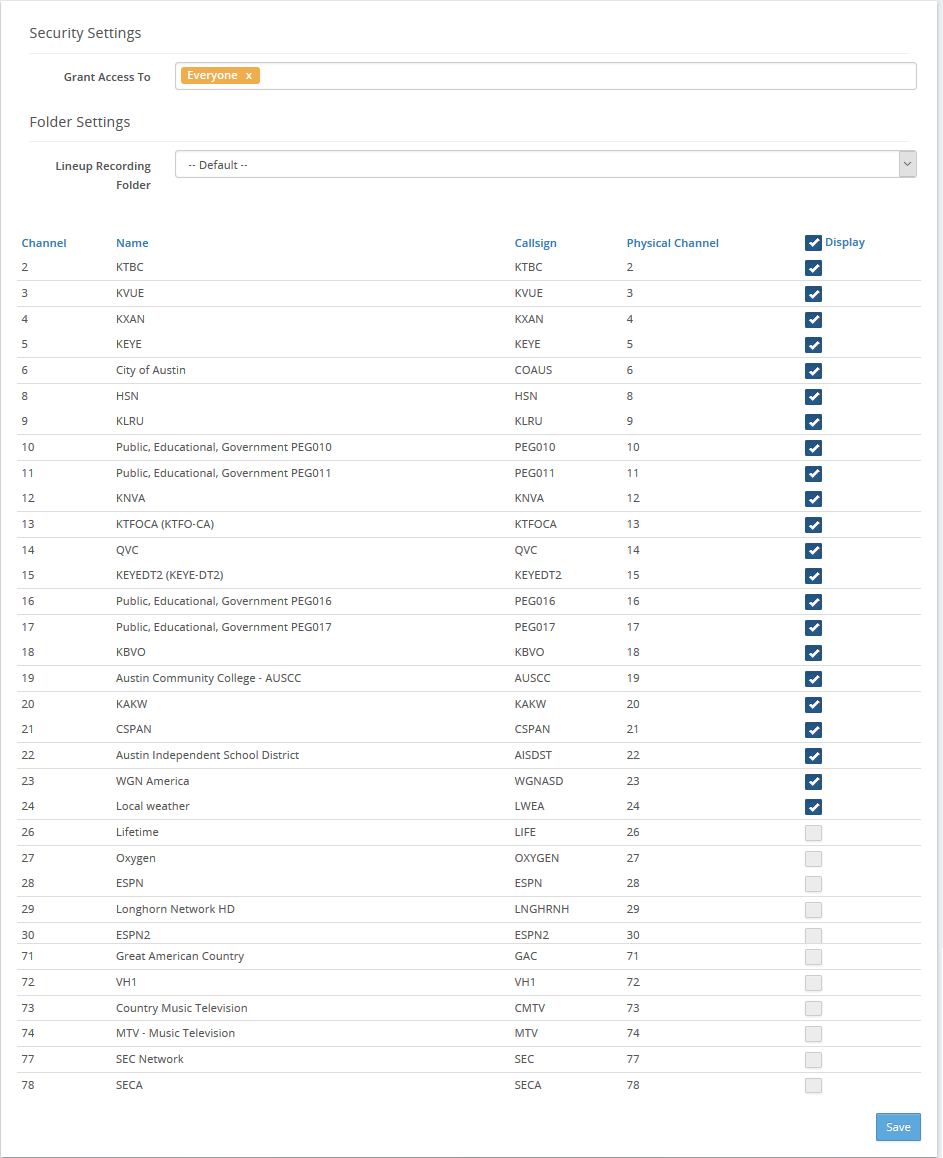Click the Display column header label

pyautogui.click(x=845, y=242)
